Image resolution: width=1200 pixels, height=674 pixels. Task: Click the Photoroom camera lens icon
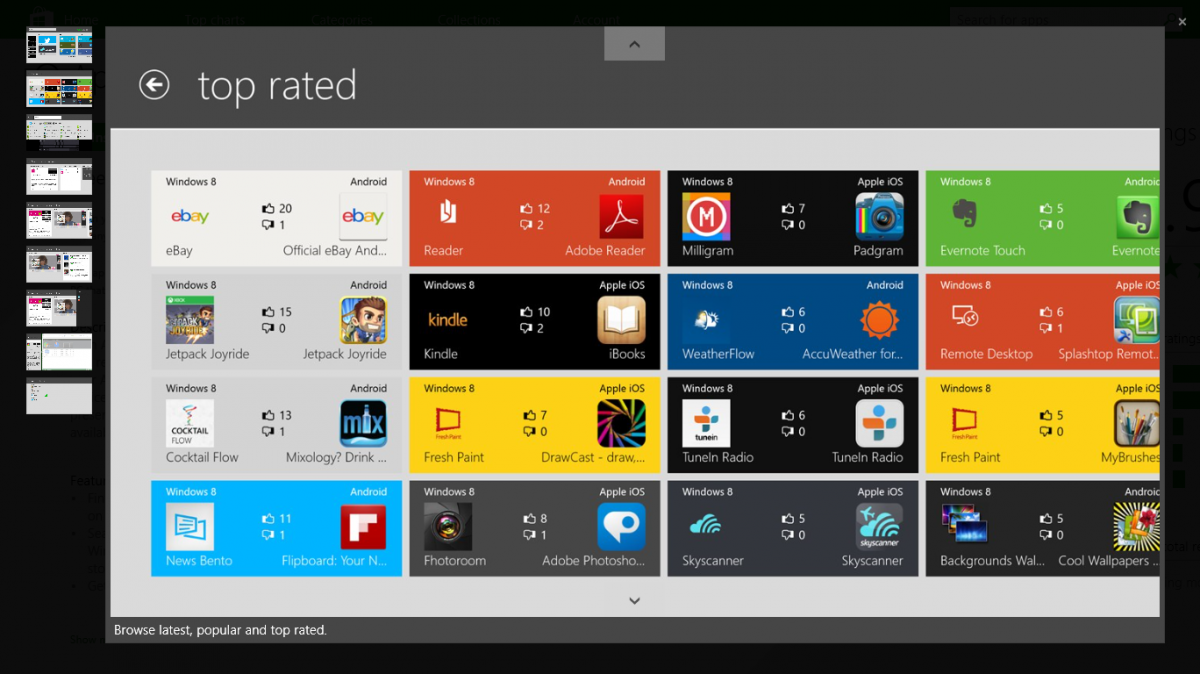point(448,526)
